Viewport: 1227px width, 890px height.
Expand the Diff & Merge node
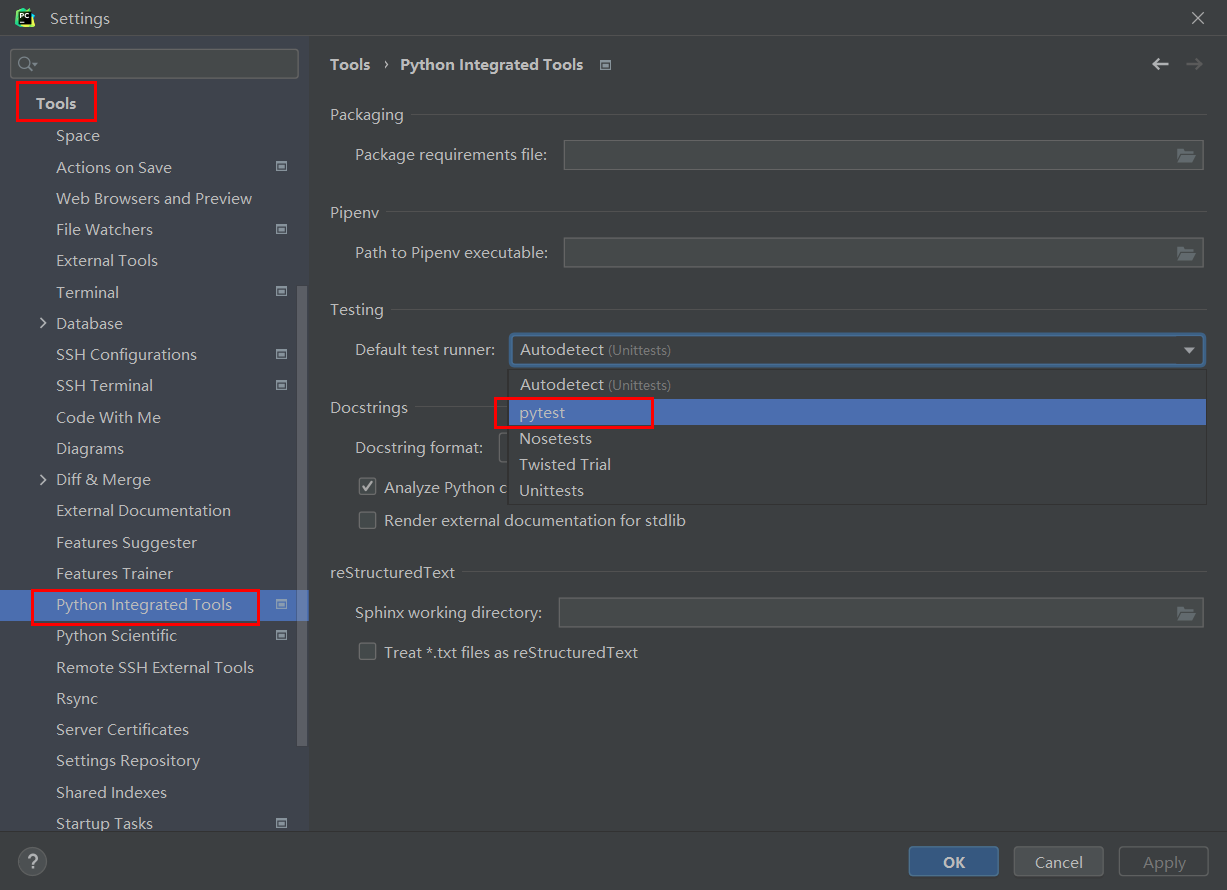point(43,479)
